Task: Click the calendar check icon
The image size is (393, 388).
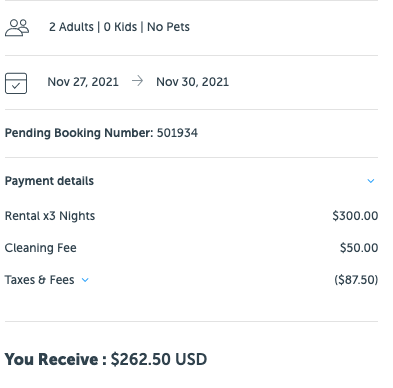Action: 16,83
